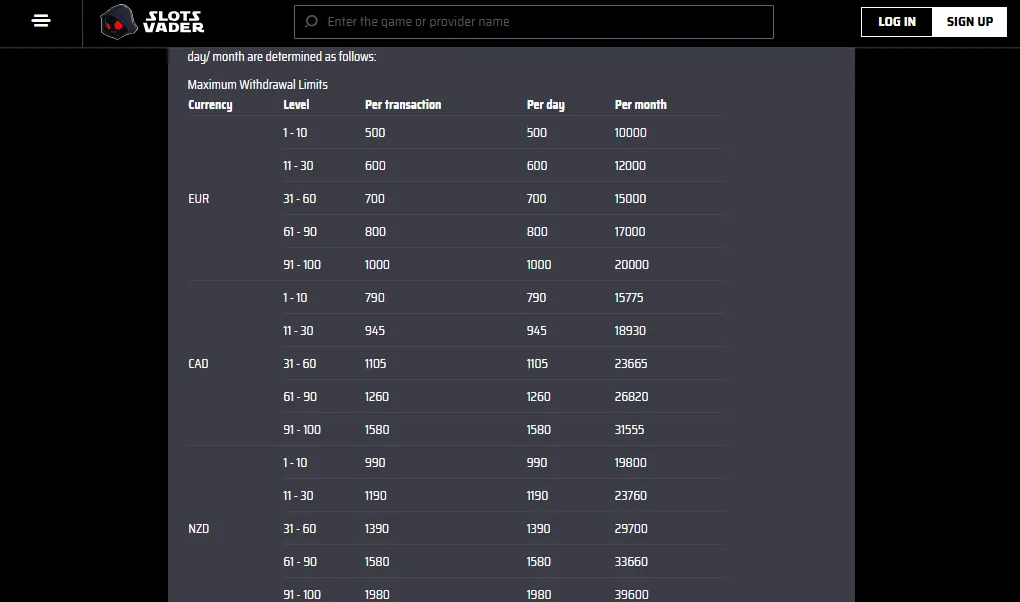Click the per month value 20000
This screenshot has height=602, width=1020.
(x=631, y=265)
